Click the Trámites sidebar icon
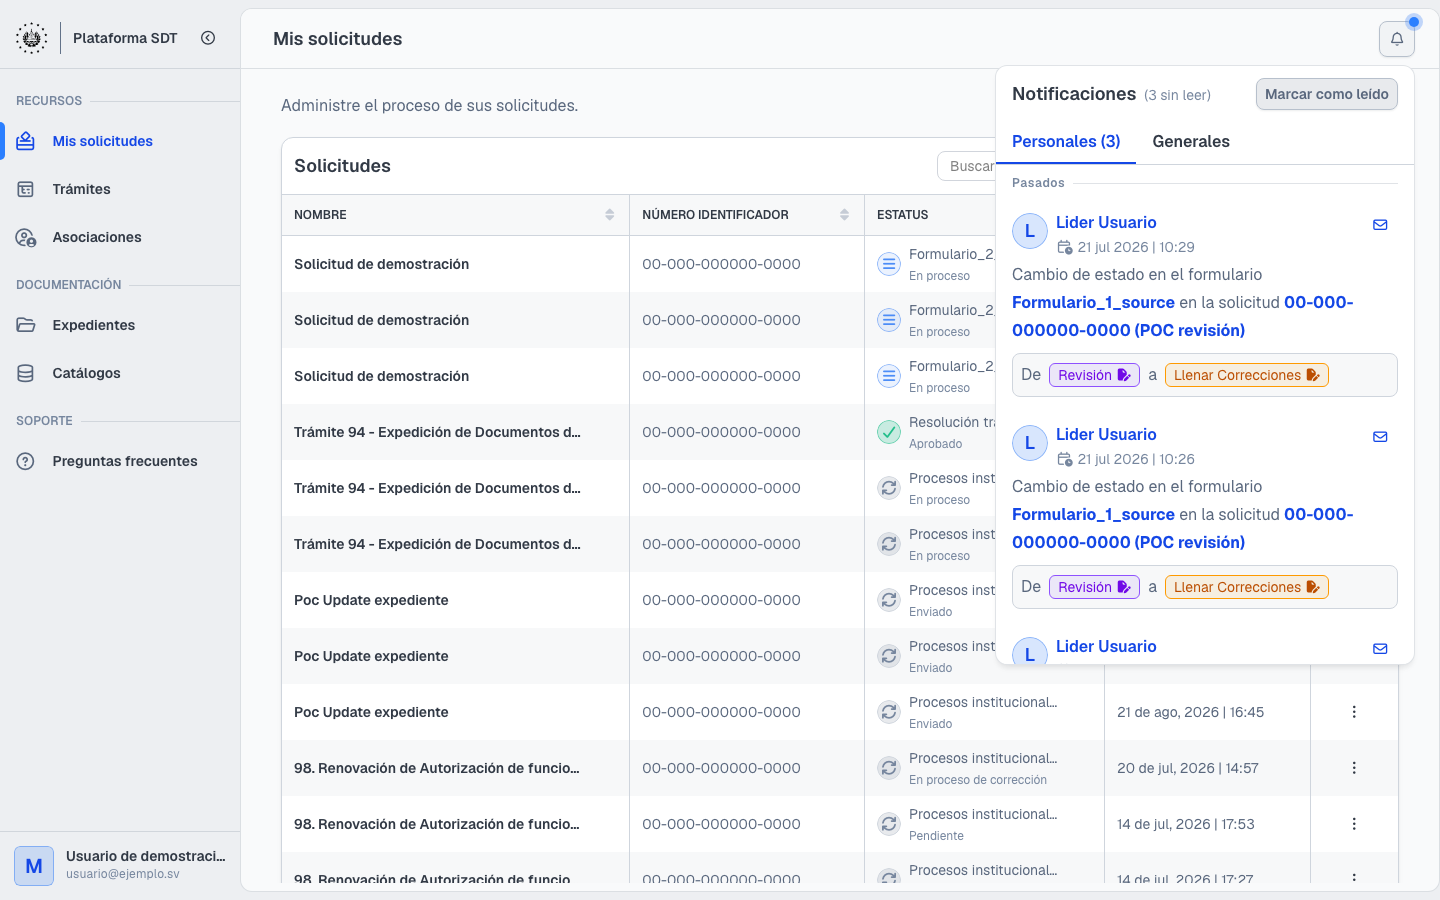 pyautogui.click(x=26, y=189)
